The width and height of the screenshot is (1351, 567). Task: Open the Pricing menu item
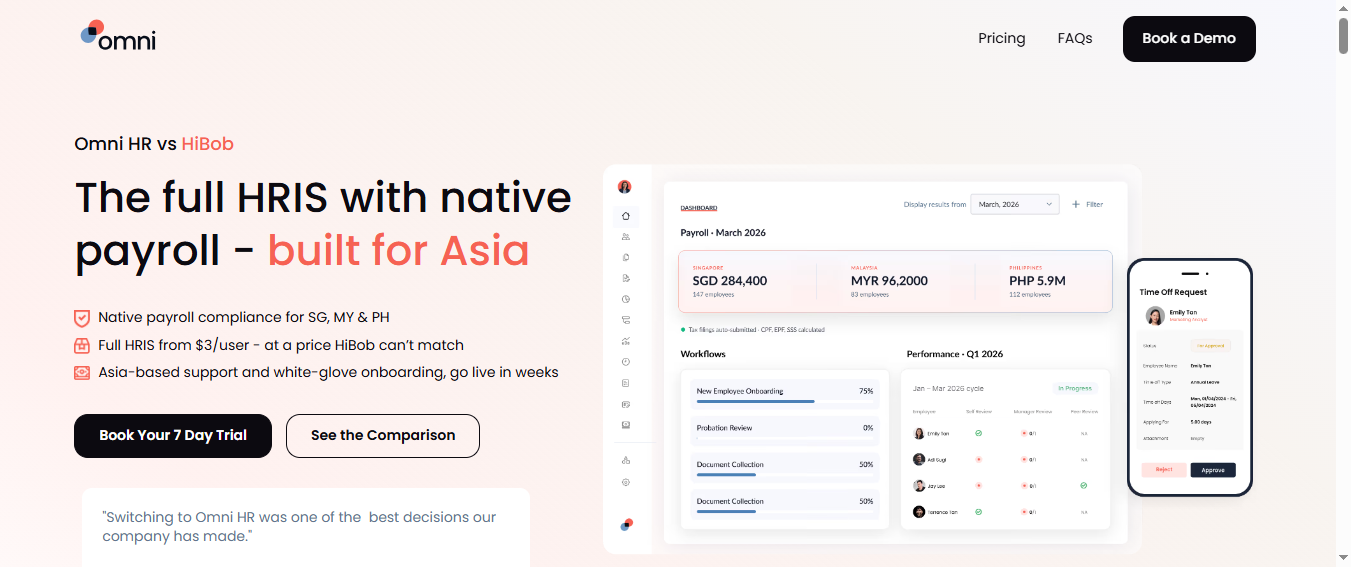1002,38
